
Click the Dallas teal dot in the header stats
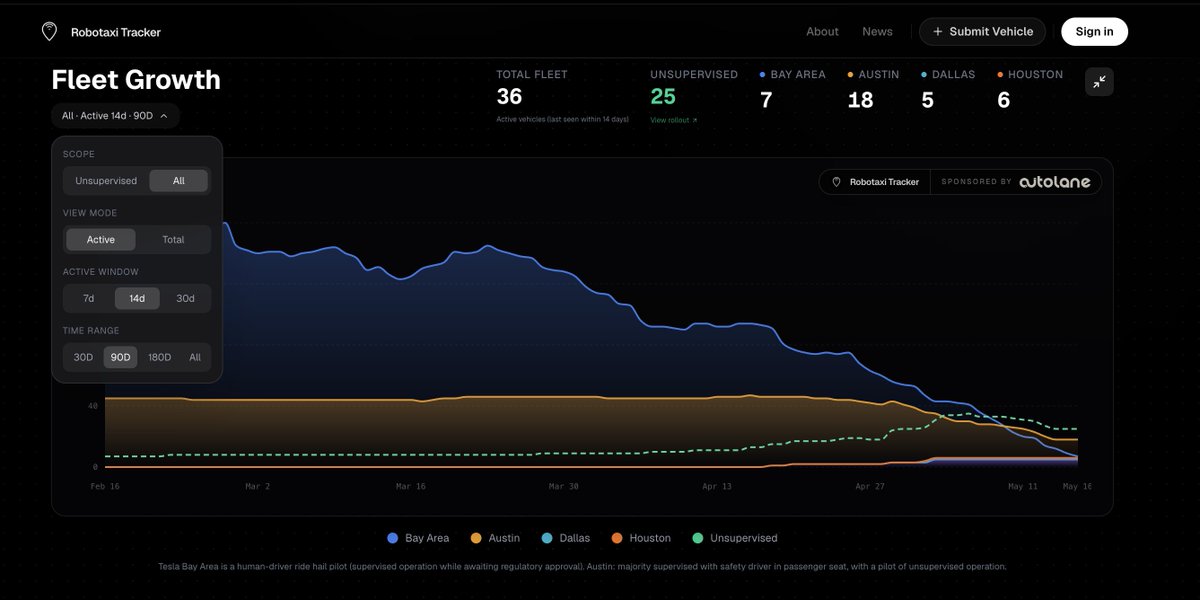point(925,75)
